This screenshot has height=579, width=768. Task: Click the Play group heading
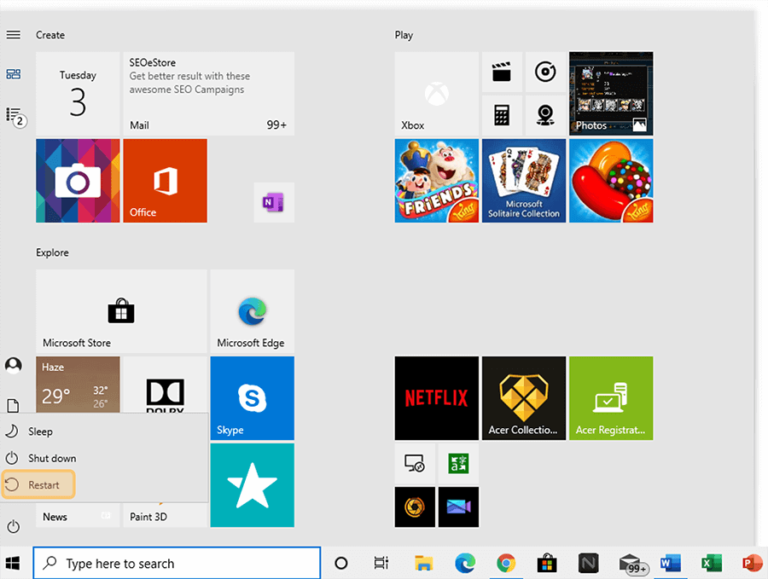[404, 35]
